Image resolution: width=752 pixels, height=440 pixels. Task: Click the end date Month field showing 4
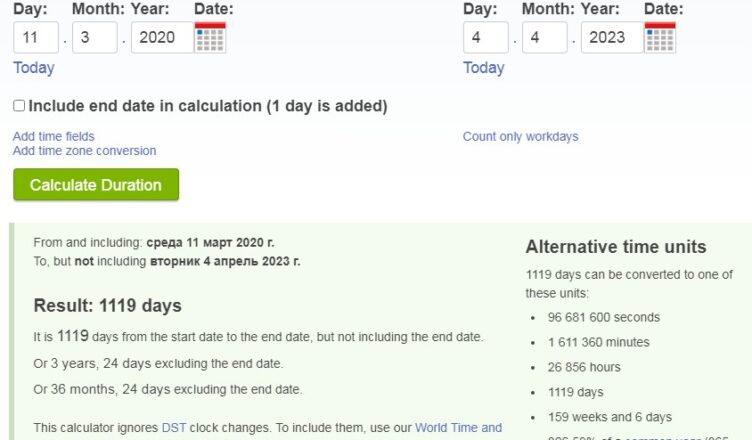point(545,37)
